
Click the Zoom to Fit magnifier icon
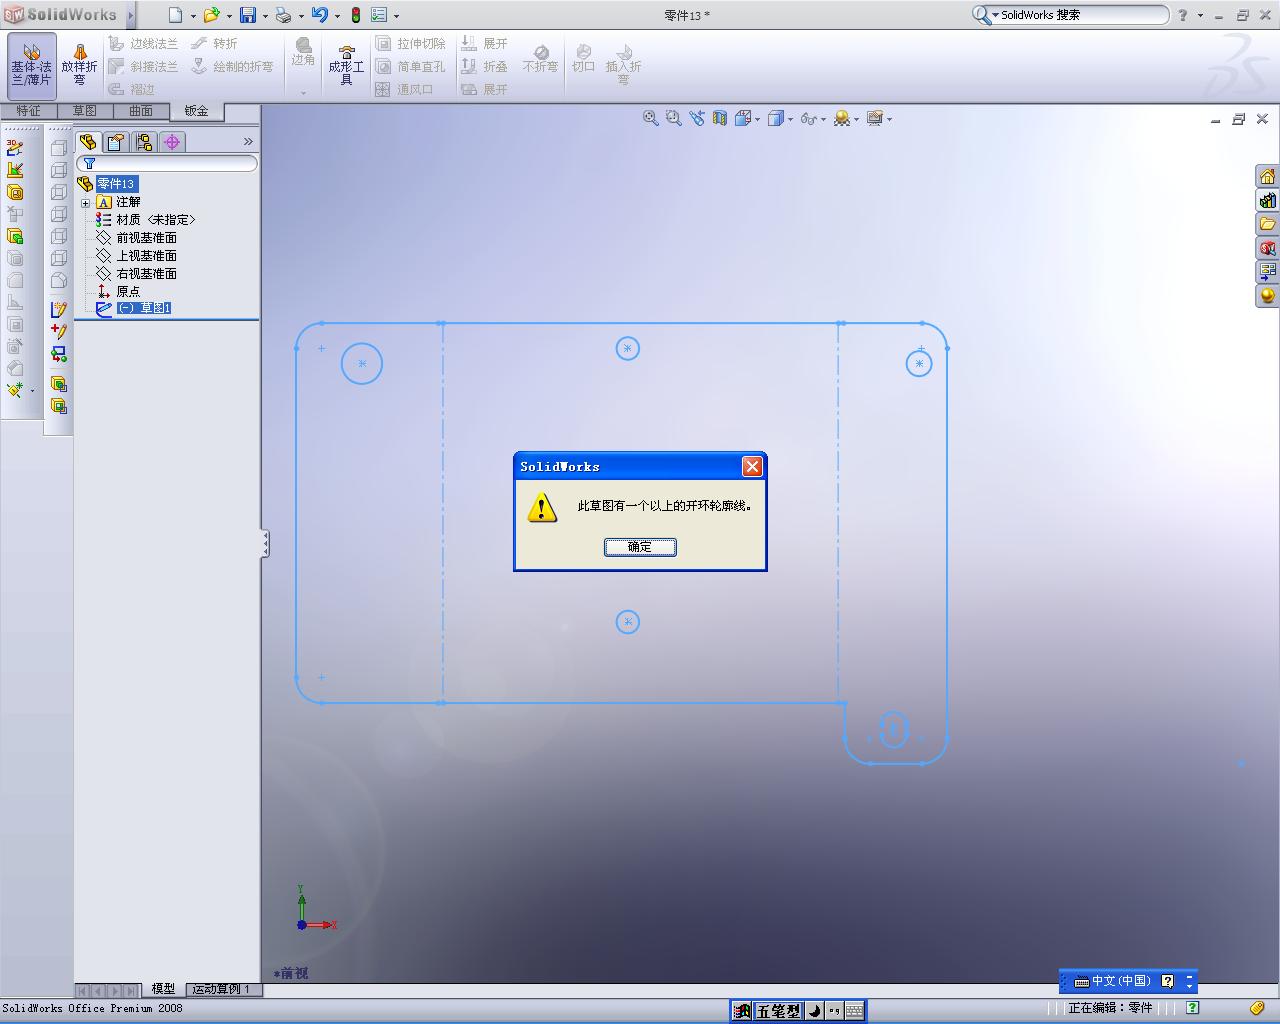[650, 118]
